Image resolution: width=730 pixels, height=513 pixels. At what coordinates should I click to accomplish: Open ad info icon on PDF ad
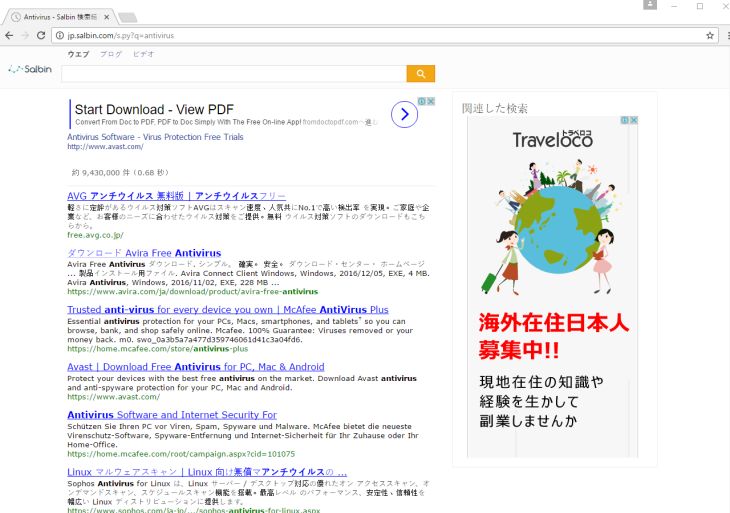click(x=421, y=101)
